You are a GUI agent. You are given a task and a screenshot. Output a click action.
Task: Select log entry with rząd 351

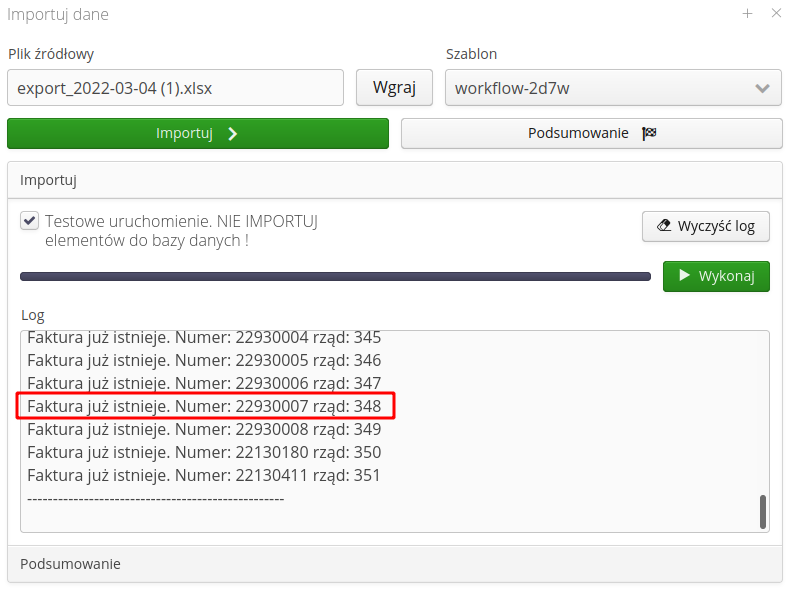click(204, 475)
